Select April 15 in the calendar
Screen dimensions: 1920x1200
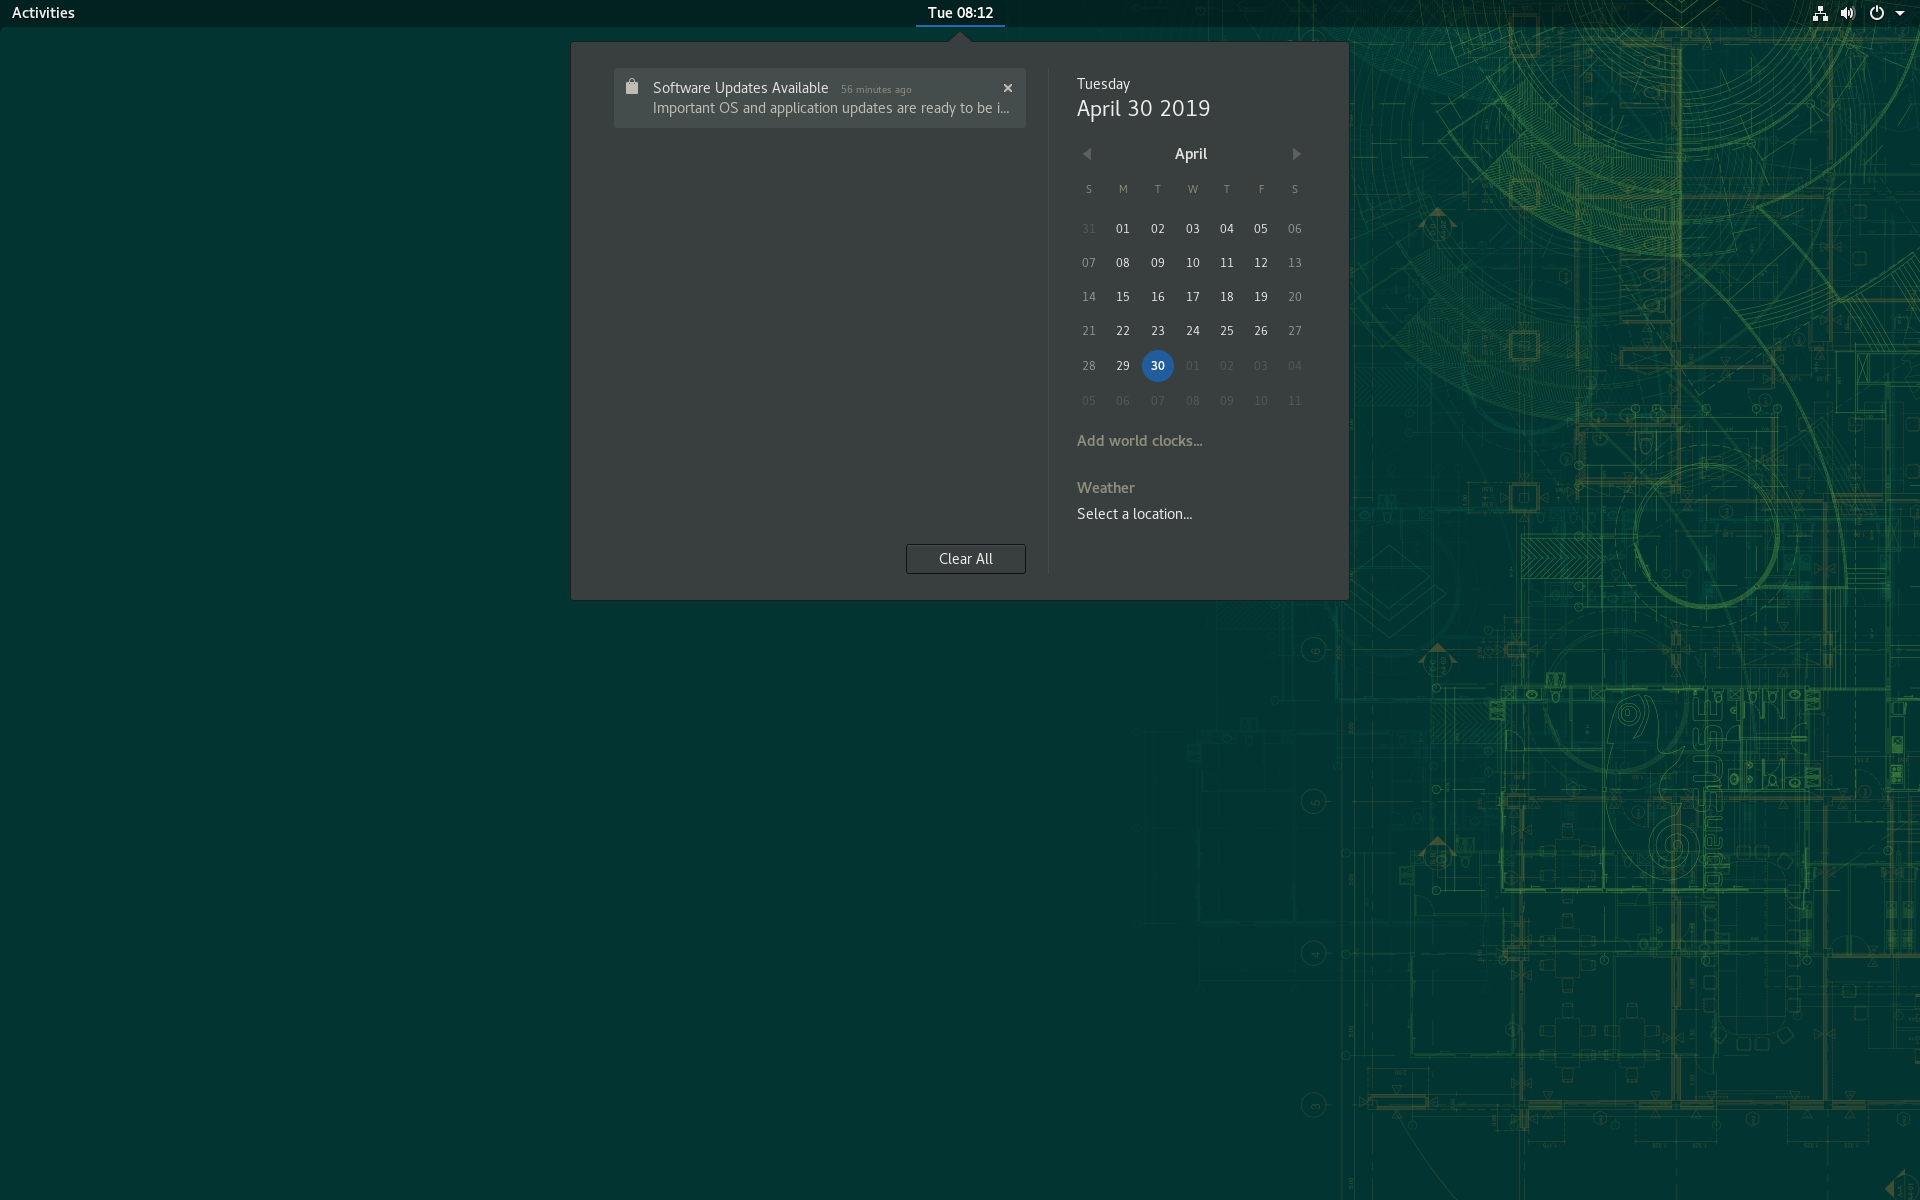[1122, 297]
